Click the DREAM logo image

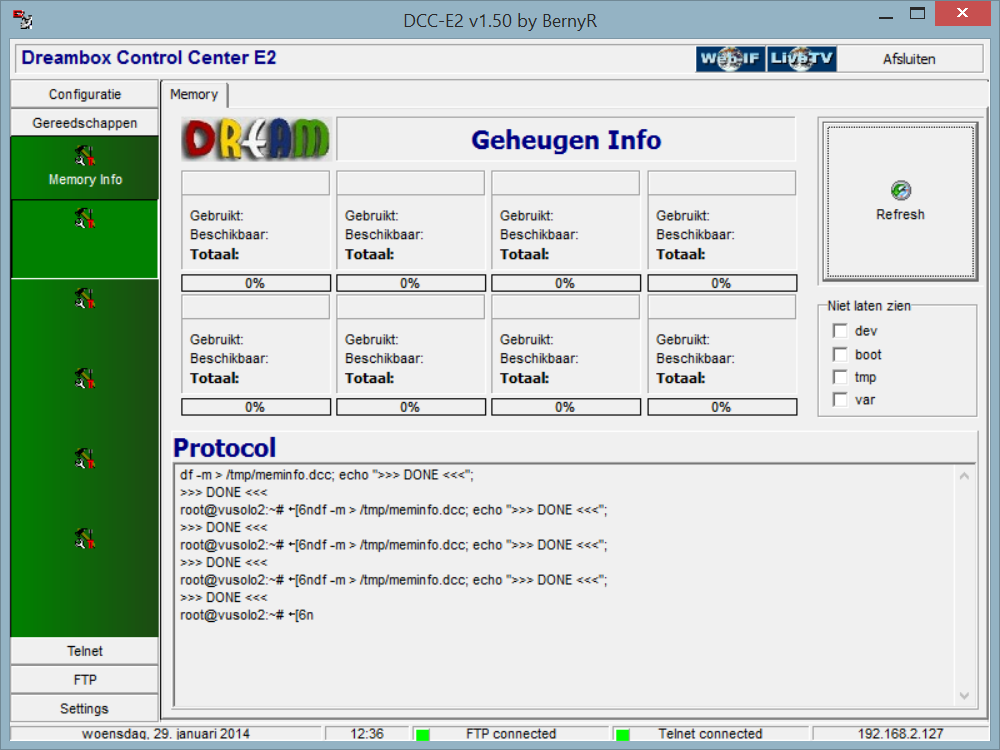256,138
